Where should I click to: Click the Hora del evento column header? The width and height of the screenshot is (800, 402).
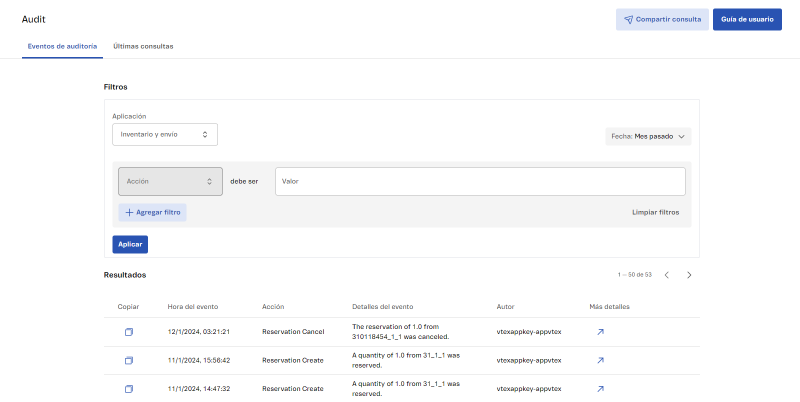pos(193,306)
